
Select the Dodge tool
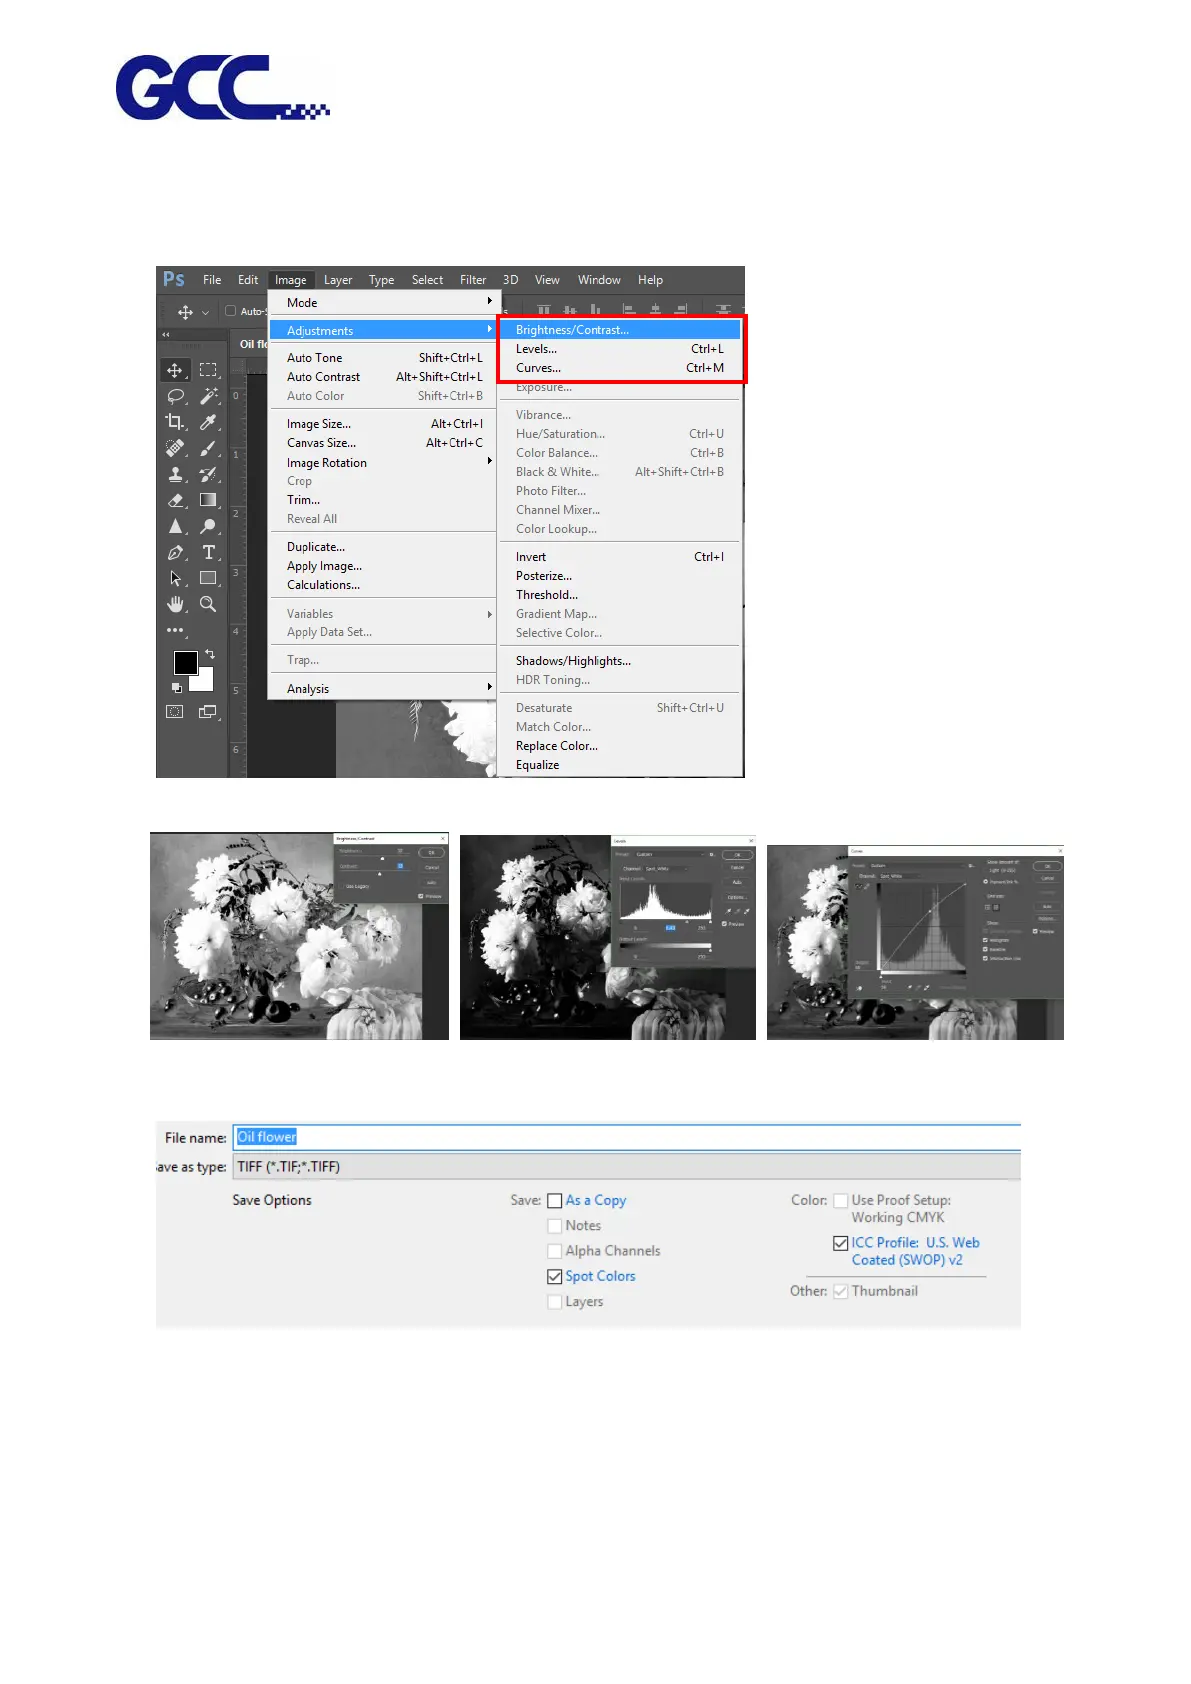pyautogui.click(x=208, y=526)
